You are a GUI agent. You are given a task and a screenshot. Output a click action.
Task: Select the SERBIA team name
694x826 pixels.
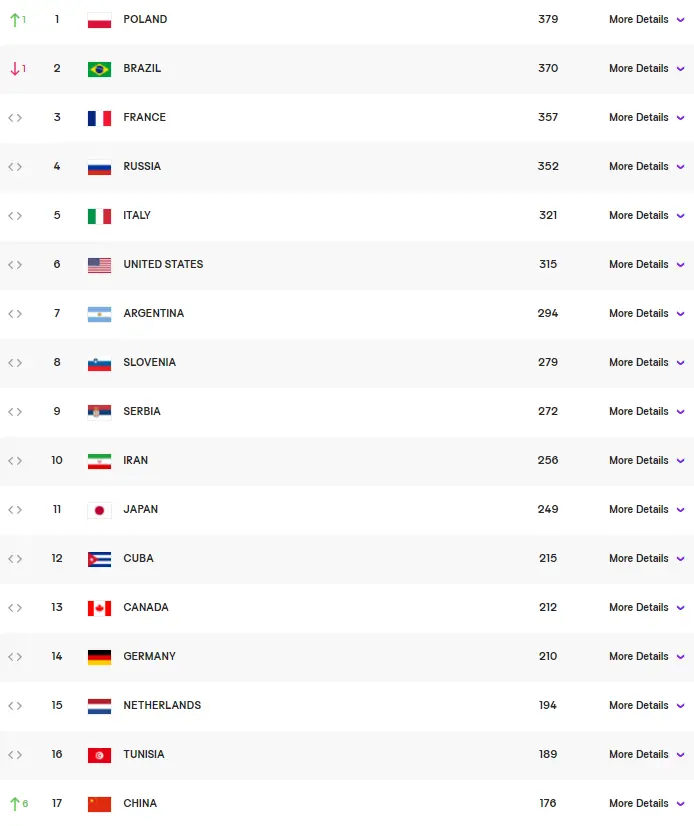pyautogui.click(x=142, y=411)
